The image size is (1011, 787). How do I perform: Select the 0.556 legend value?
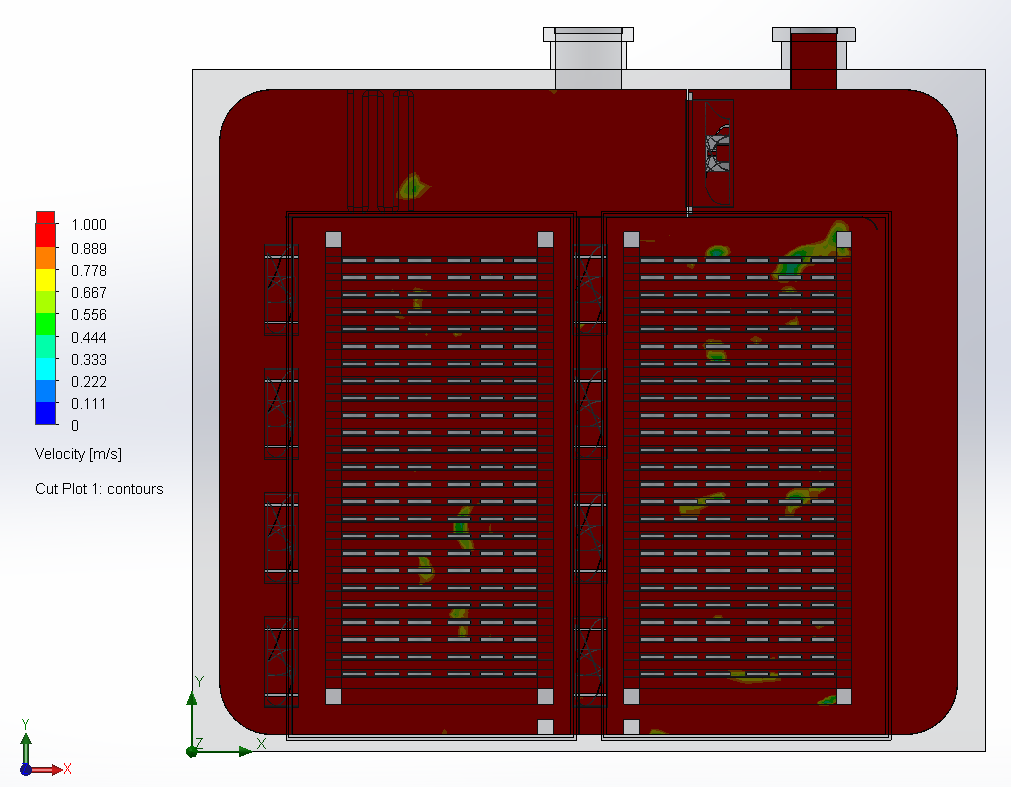[x=88, y=315]
